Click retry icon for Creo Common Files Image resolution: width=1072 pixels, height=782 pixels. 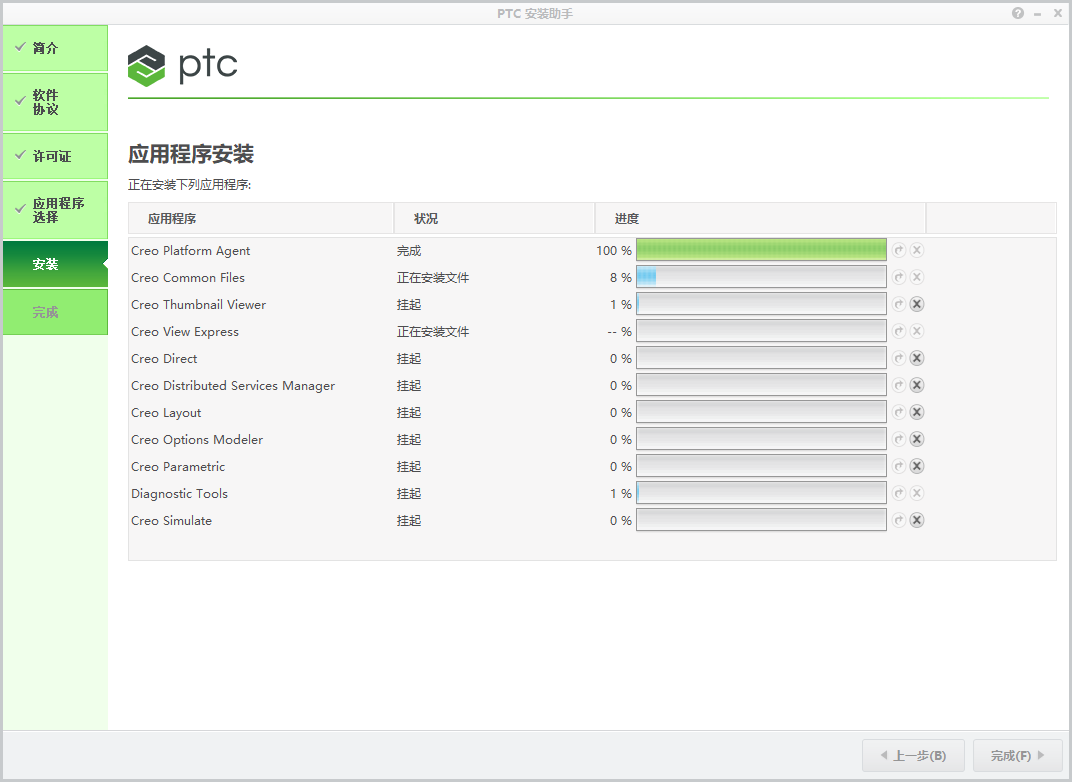click(899, 277)
